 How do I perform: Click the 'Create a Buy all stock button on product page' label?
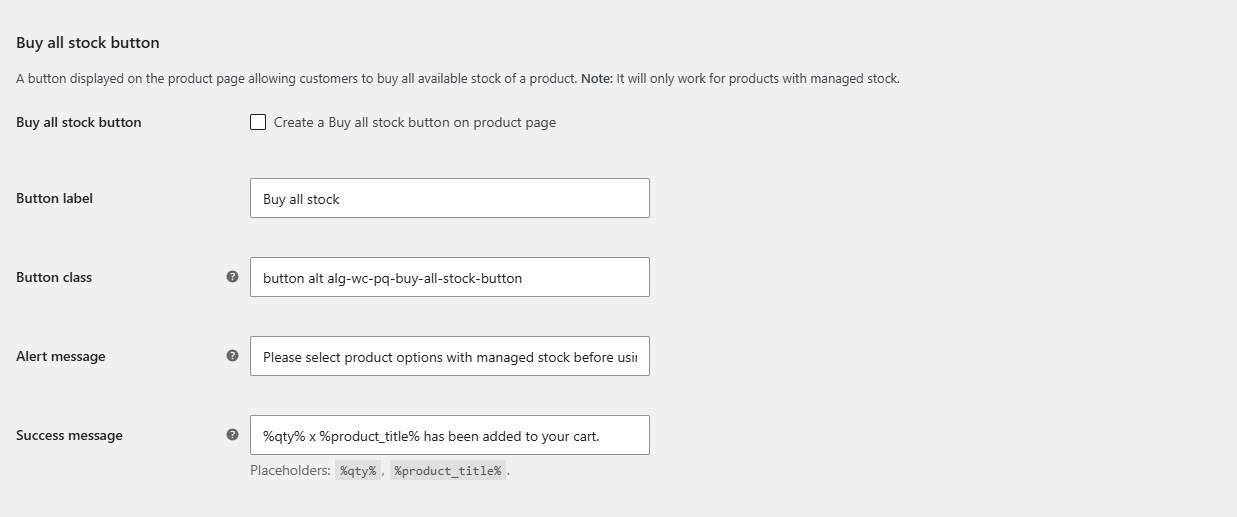click(415, 122)
